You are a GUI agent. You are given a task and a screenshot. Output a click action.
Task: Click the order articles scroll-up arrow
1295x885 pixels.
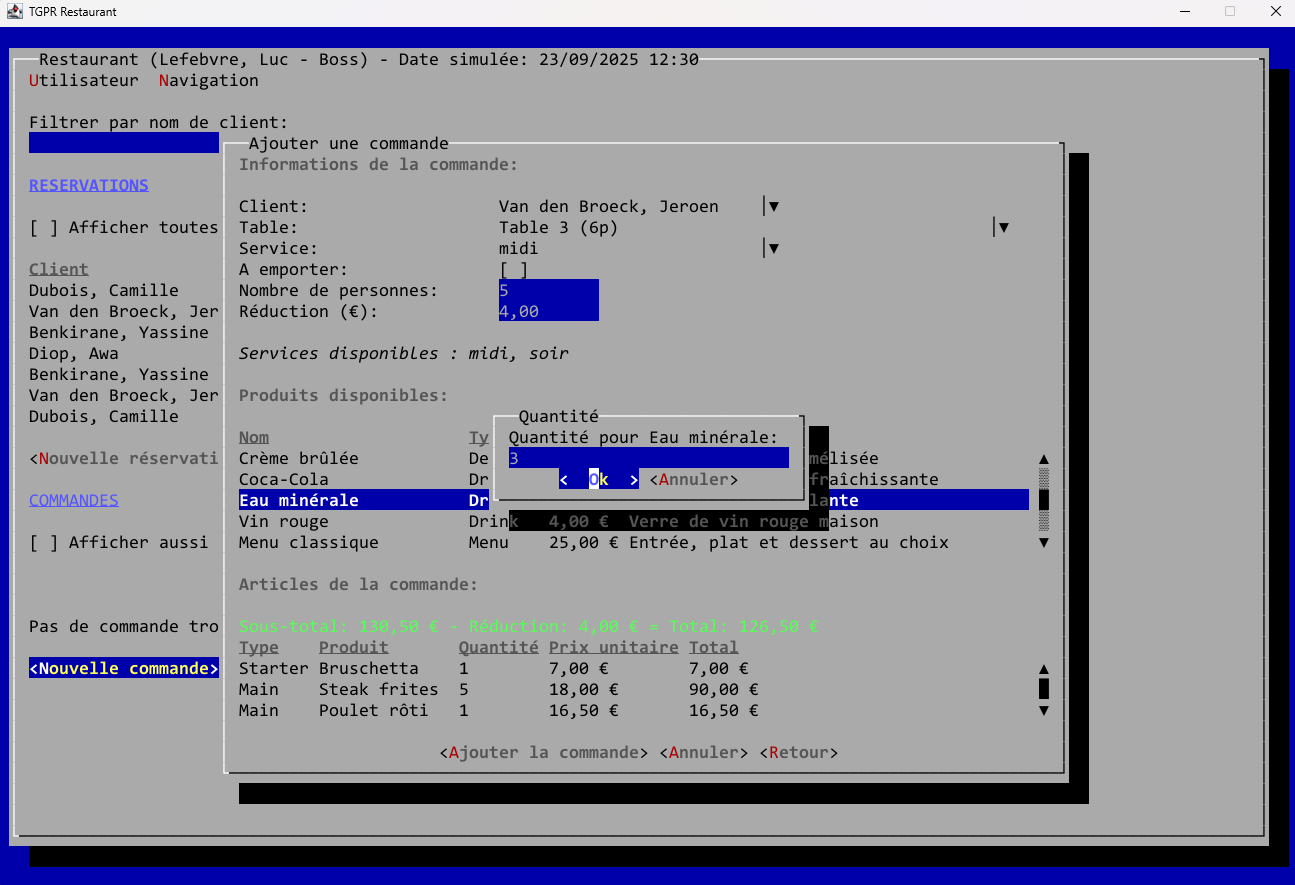pos(1044,668)
